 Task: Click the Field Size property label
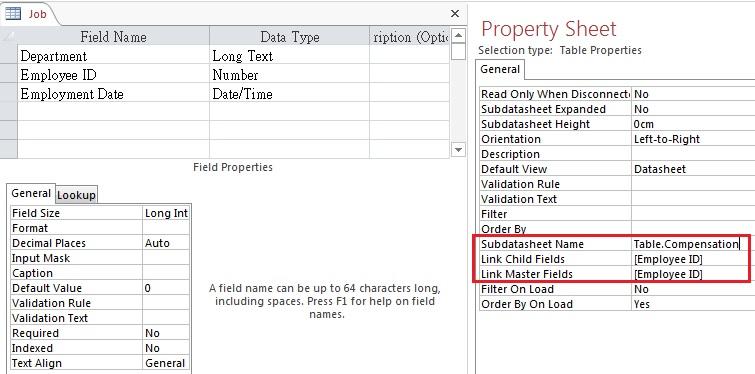pos(36,213)
